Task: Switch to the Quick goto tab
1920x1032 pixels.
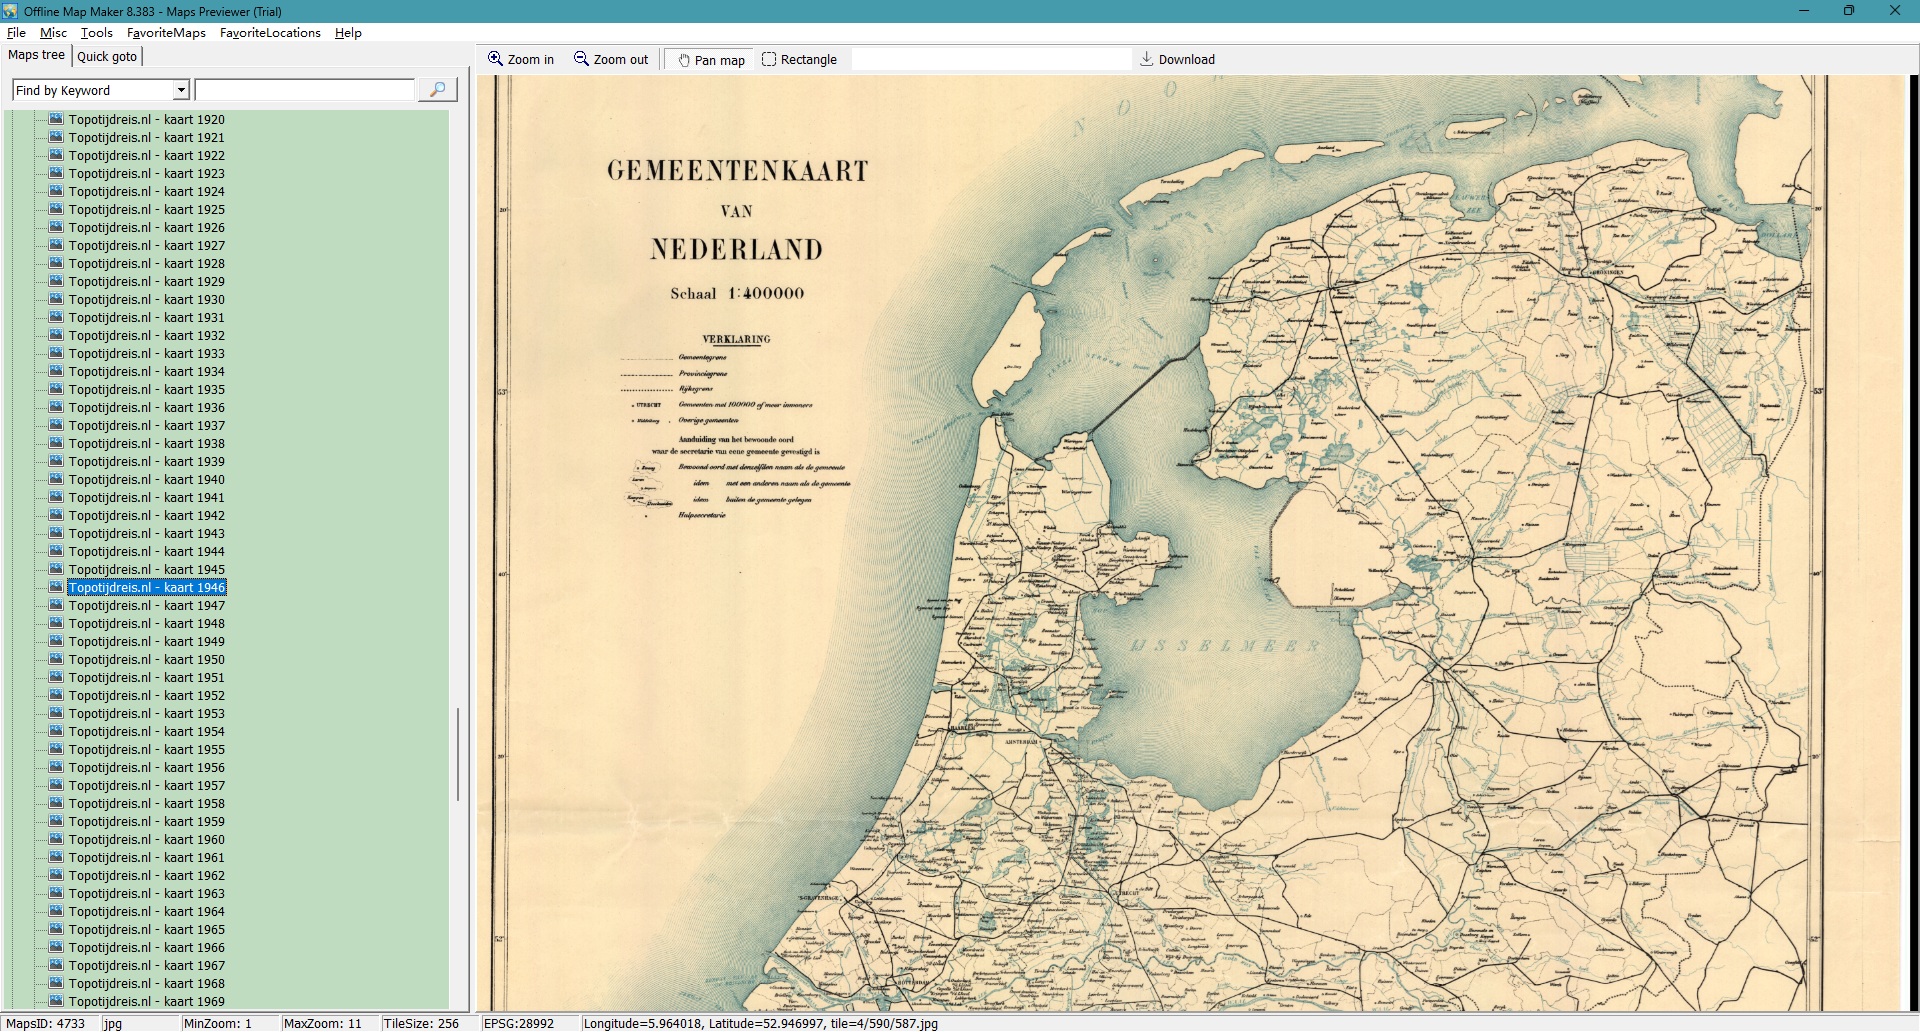Action: point(107,56)
